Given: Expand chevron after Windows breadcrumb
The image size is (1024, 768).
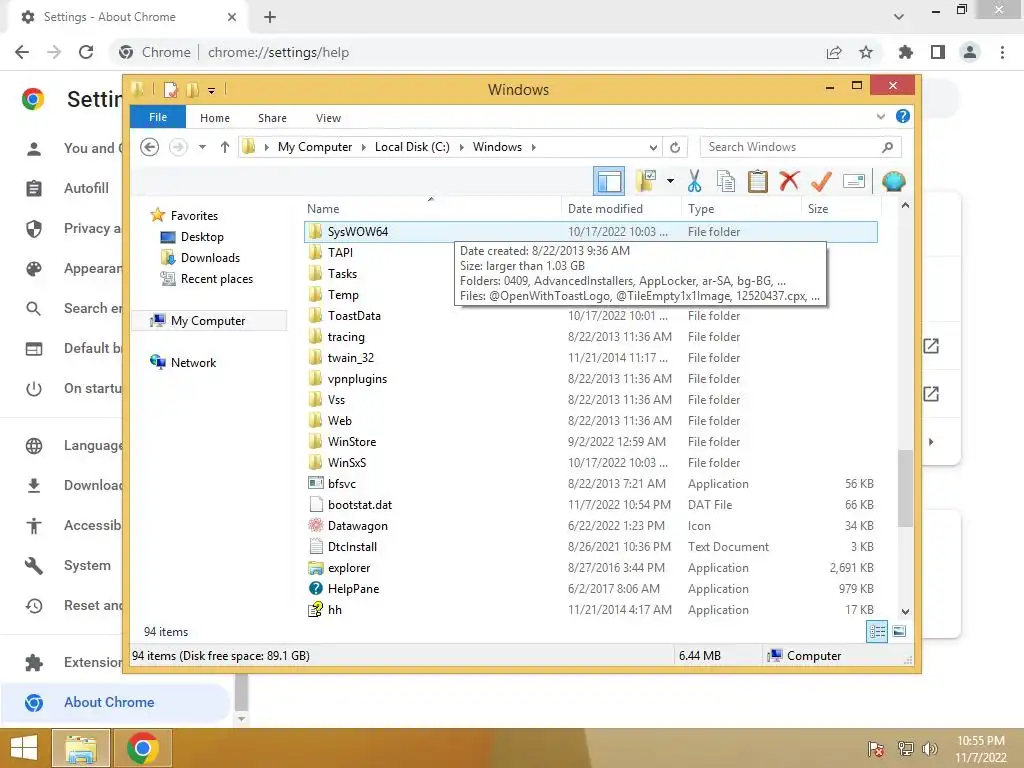Looking at the screenshot, I should (x=534, y=147).
